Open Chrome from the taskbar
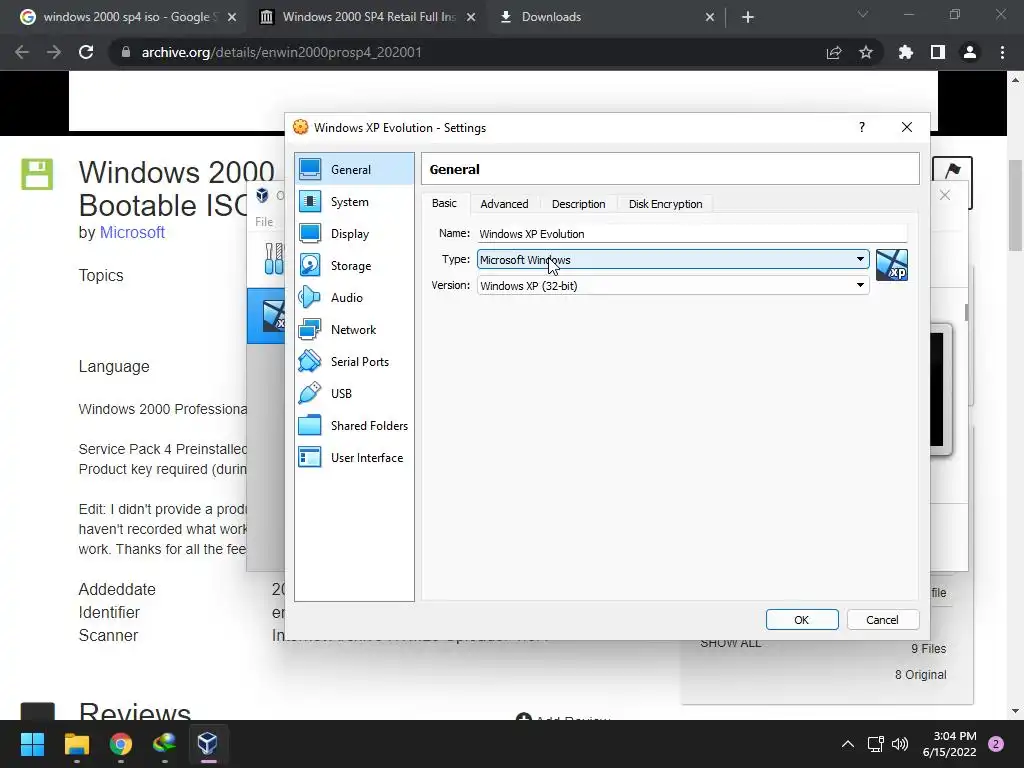 tap(121, 743)
